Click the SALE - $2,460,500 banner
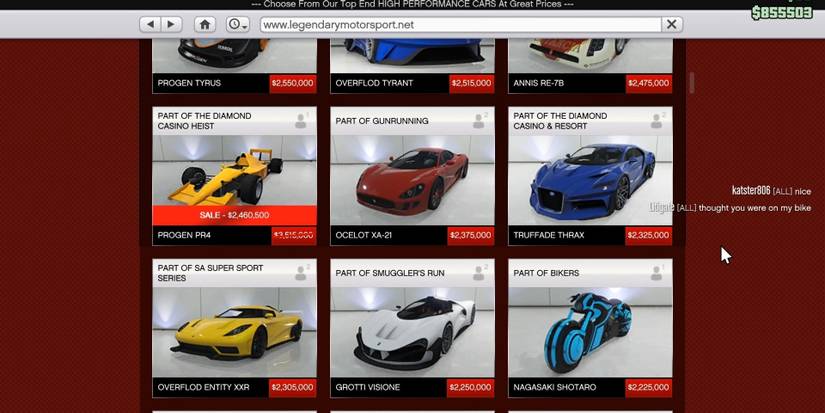The width and height of the screenshot is (825, 413). 235,215
